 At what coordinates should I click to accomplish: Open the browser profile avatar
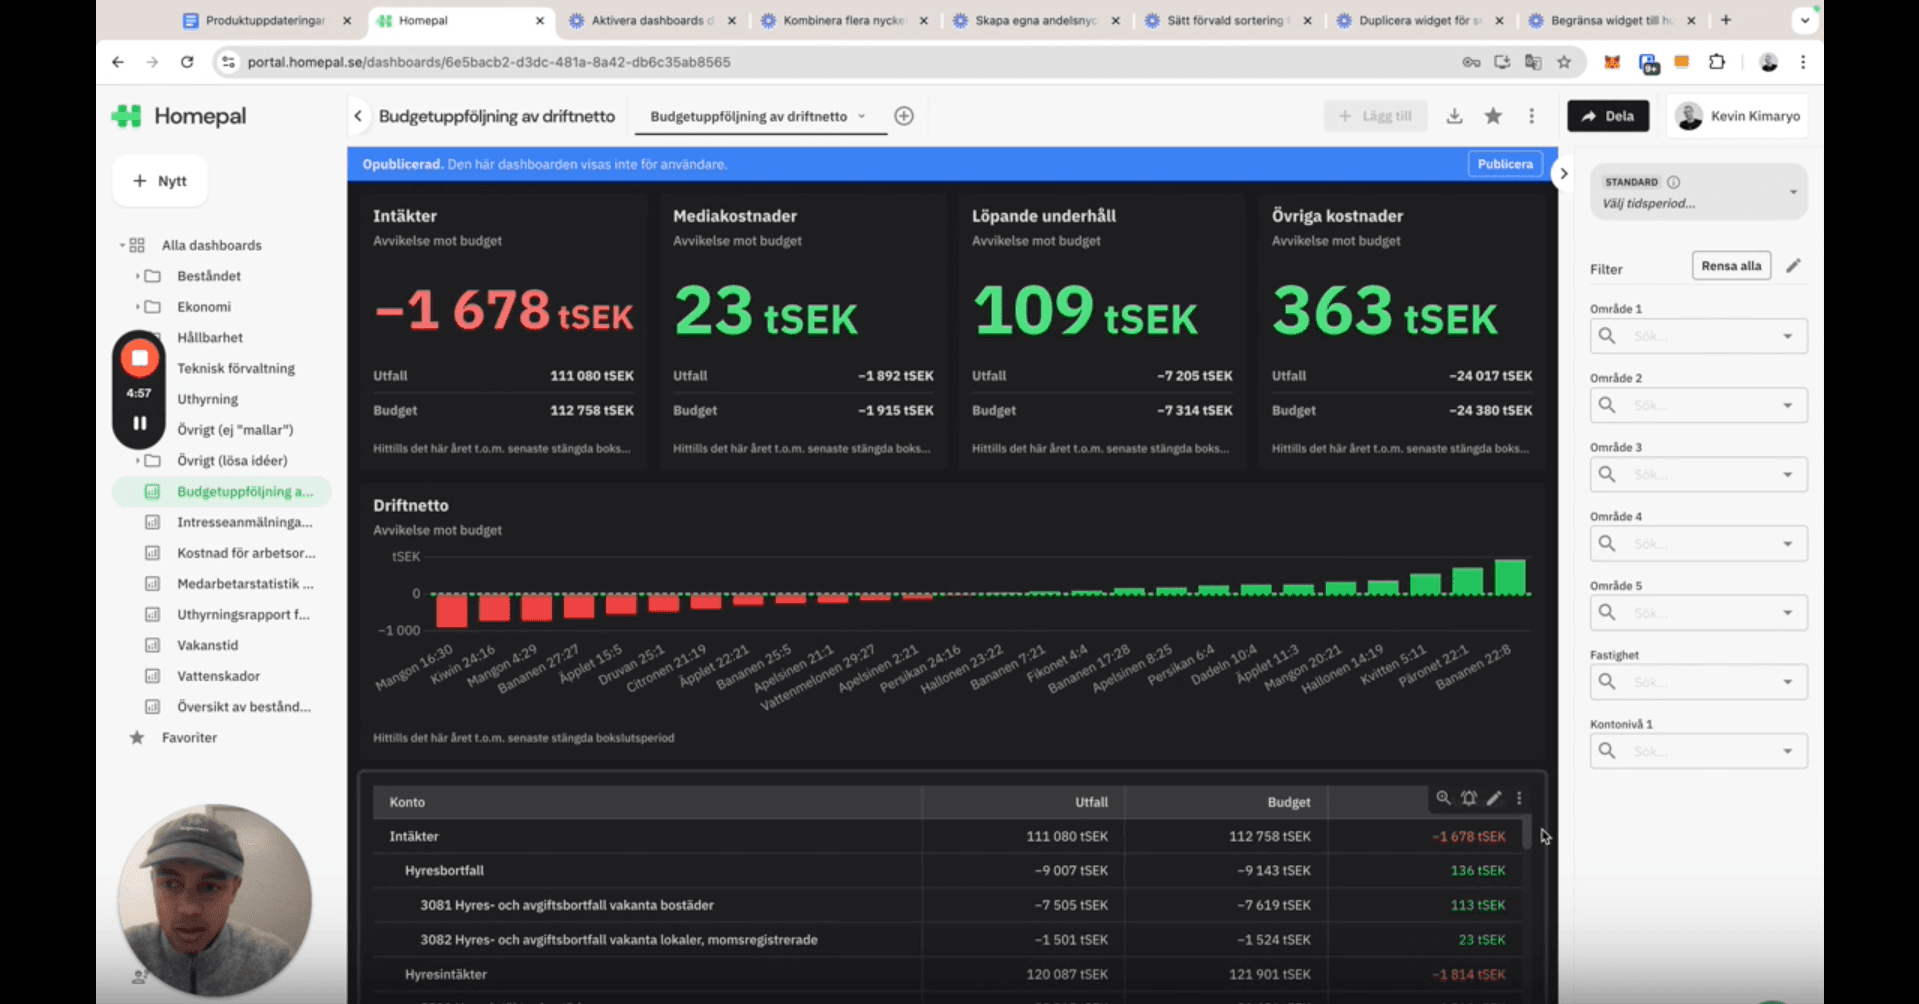(1768, 62)
